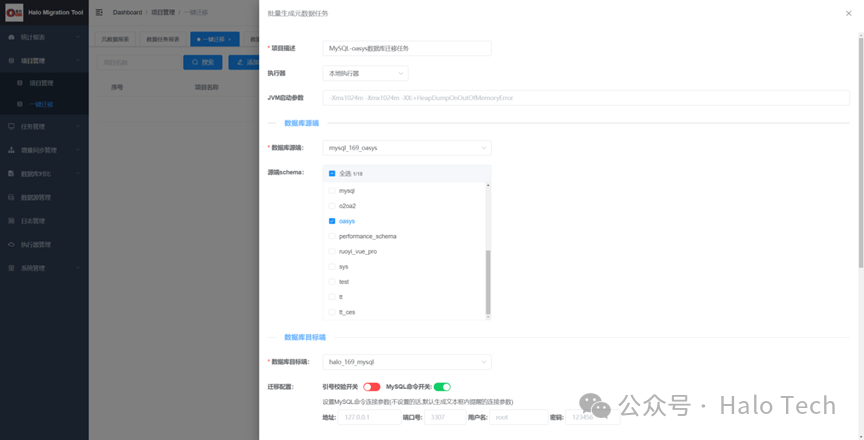864x440 pixels.
Task: Expand the 任务管理 sidebar chevron
Action: click(78, 126)
